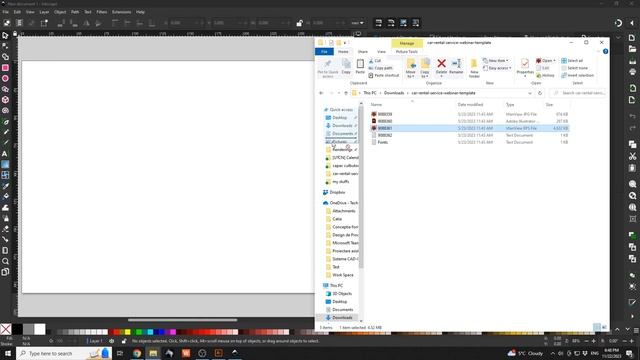Select the Zoom magnifier tool in toolbox
640x360 pixels.
click(x=5, y=261)
